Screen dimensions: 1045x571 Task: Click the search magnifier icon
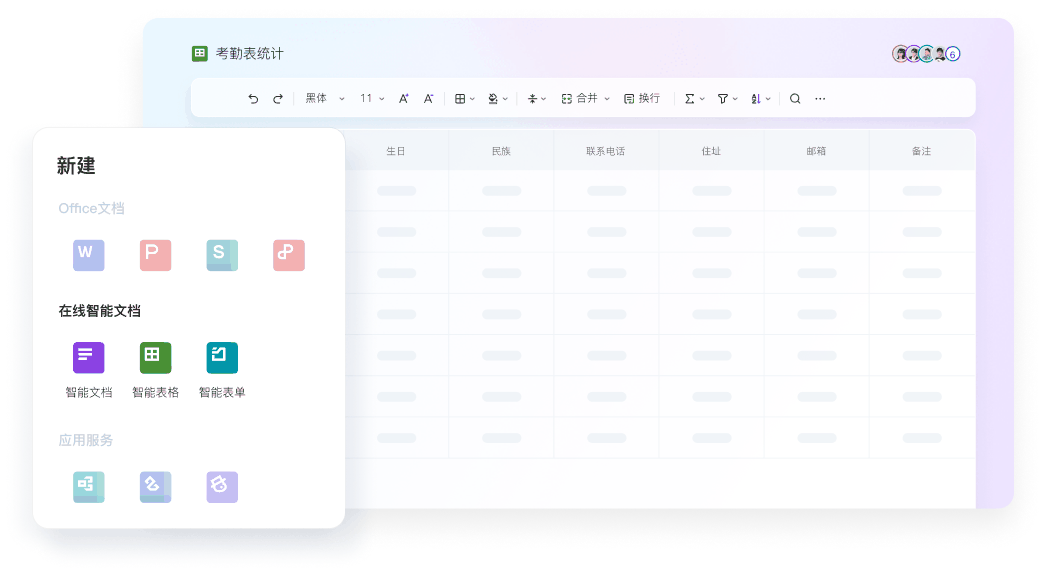click(x=795, y=99)
